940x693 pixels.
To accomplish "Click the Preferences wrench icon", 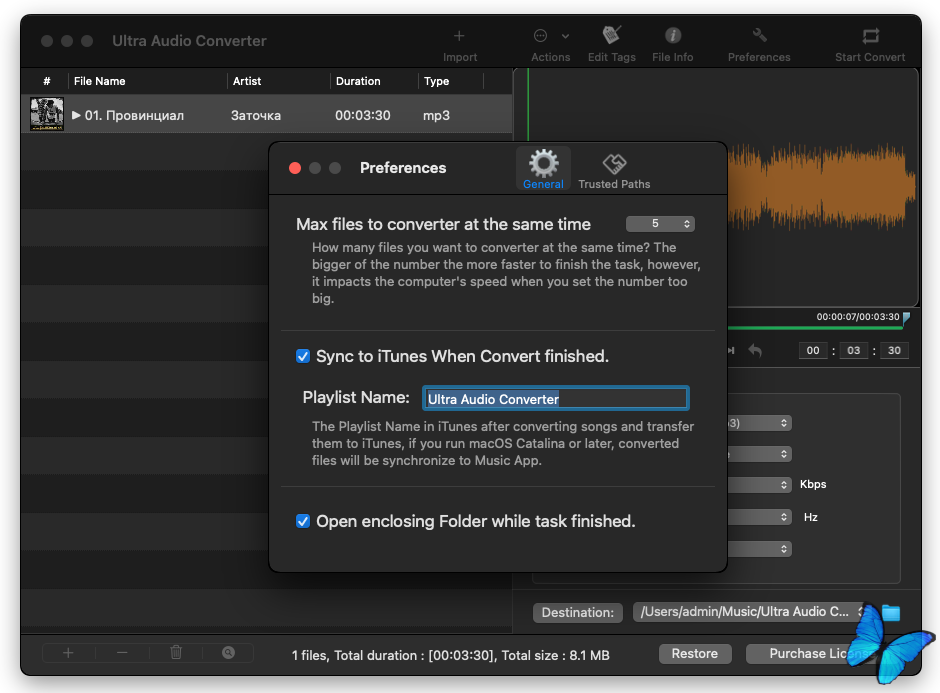I will (759, 36).
